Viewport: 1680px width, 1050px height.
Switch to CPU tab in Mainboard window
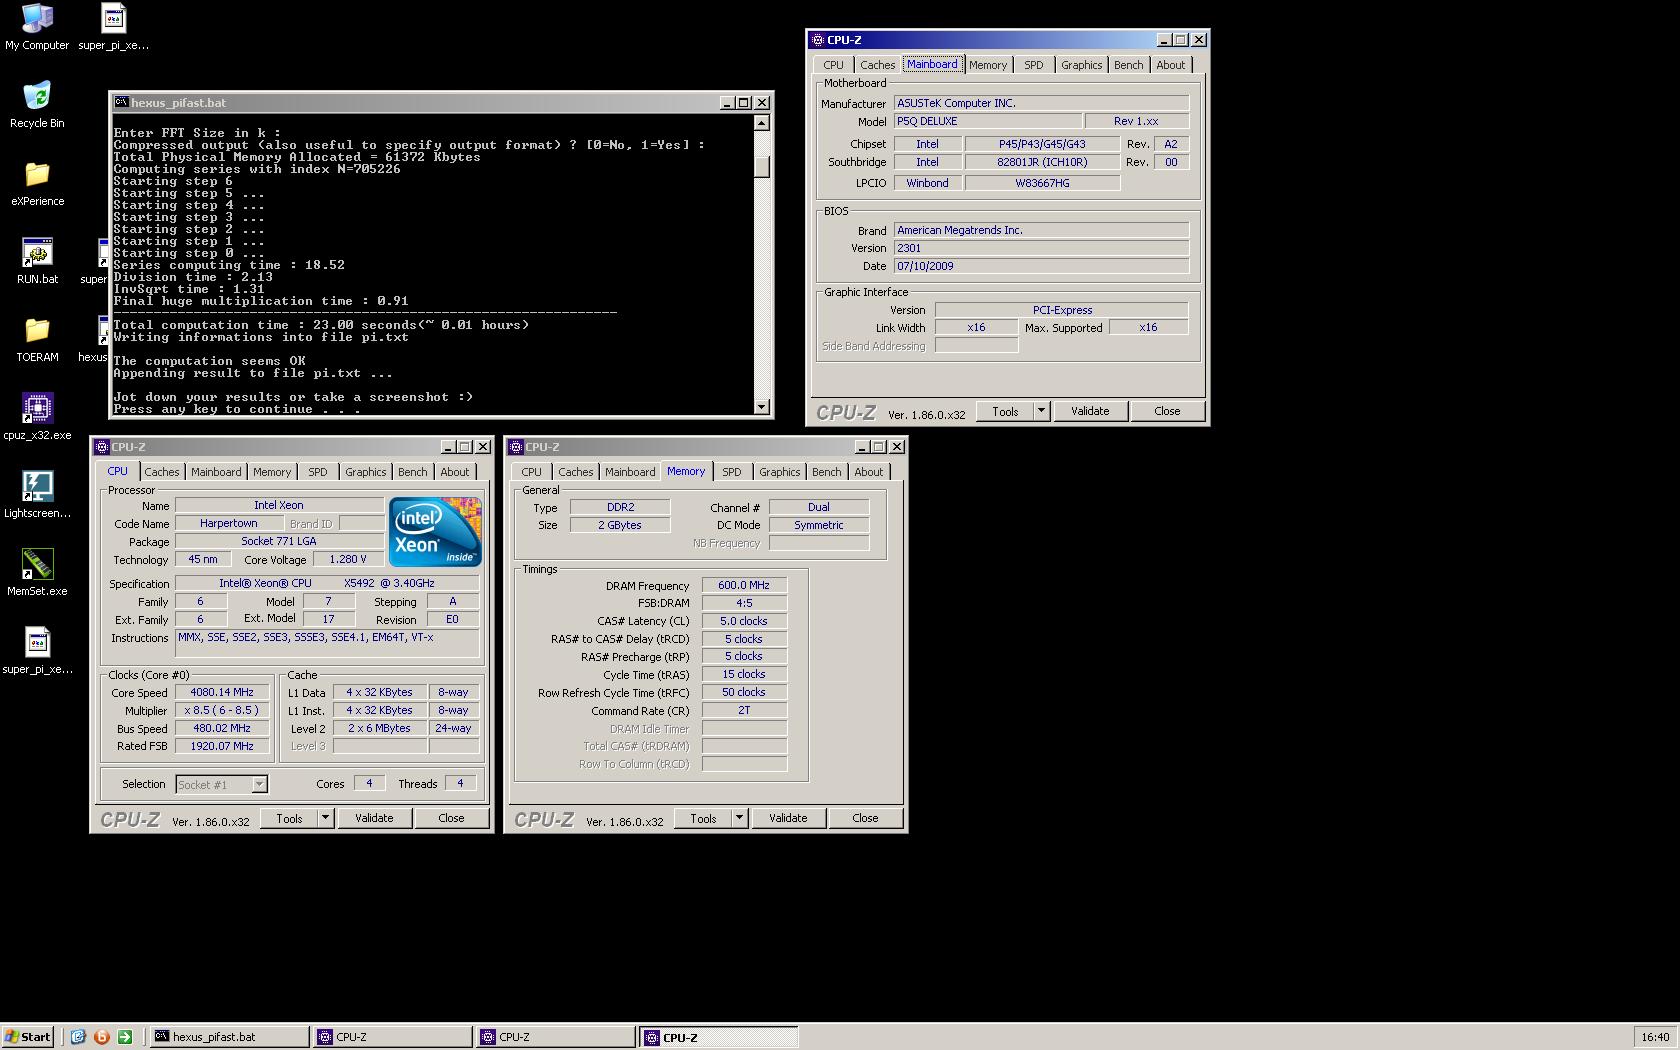(x=834, y=65)
